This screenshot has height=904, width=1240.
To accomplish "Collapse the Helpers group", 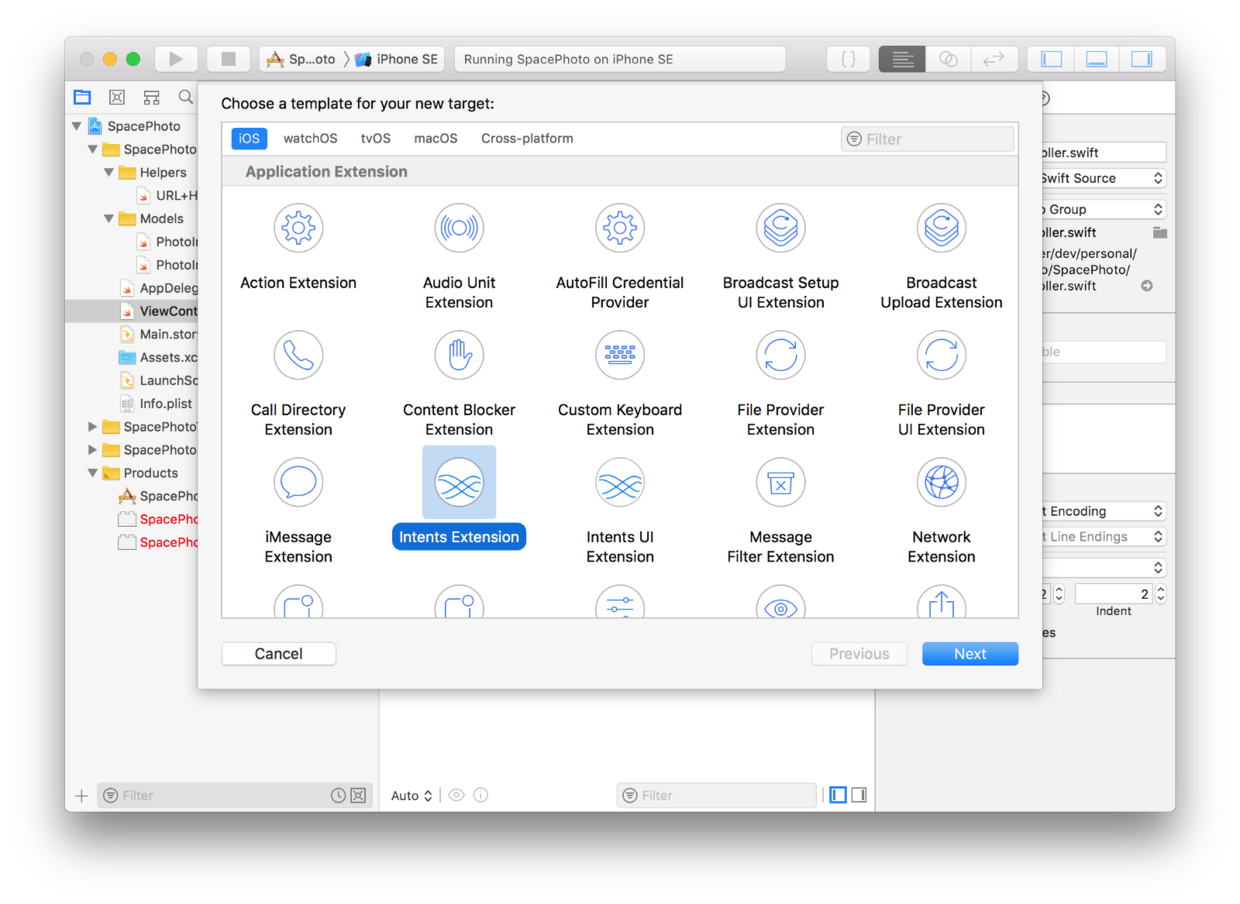I will click(109, 172).
